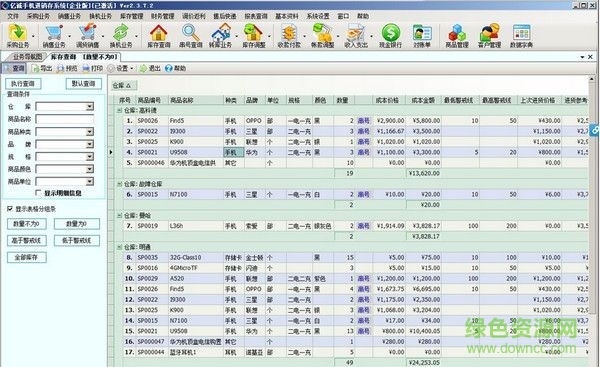Open 客户管理 people icon
Screen dimensions: 600x367
[x=489, y=36]
